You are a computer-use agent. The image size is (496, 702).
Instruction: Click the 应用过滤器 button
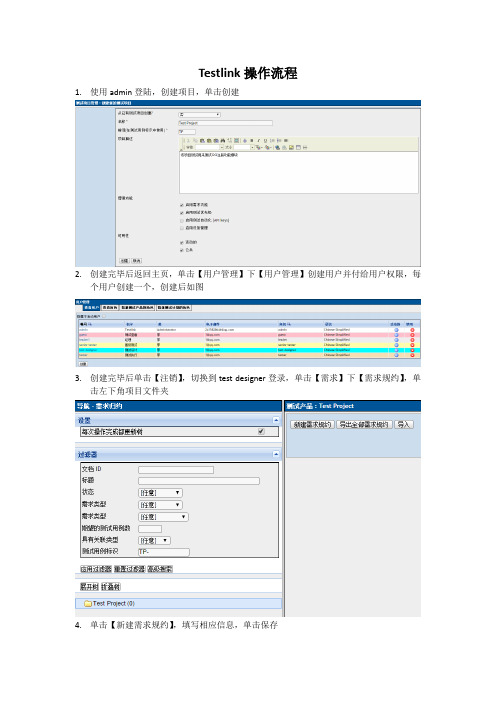pyautogui.click(x=96, y=569)
